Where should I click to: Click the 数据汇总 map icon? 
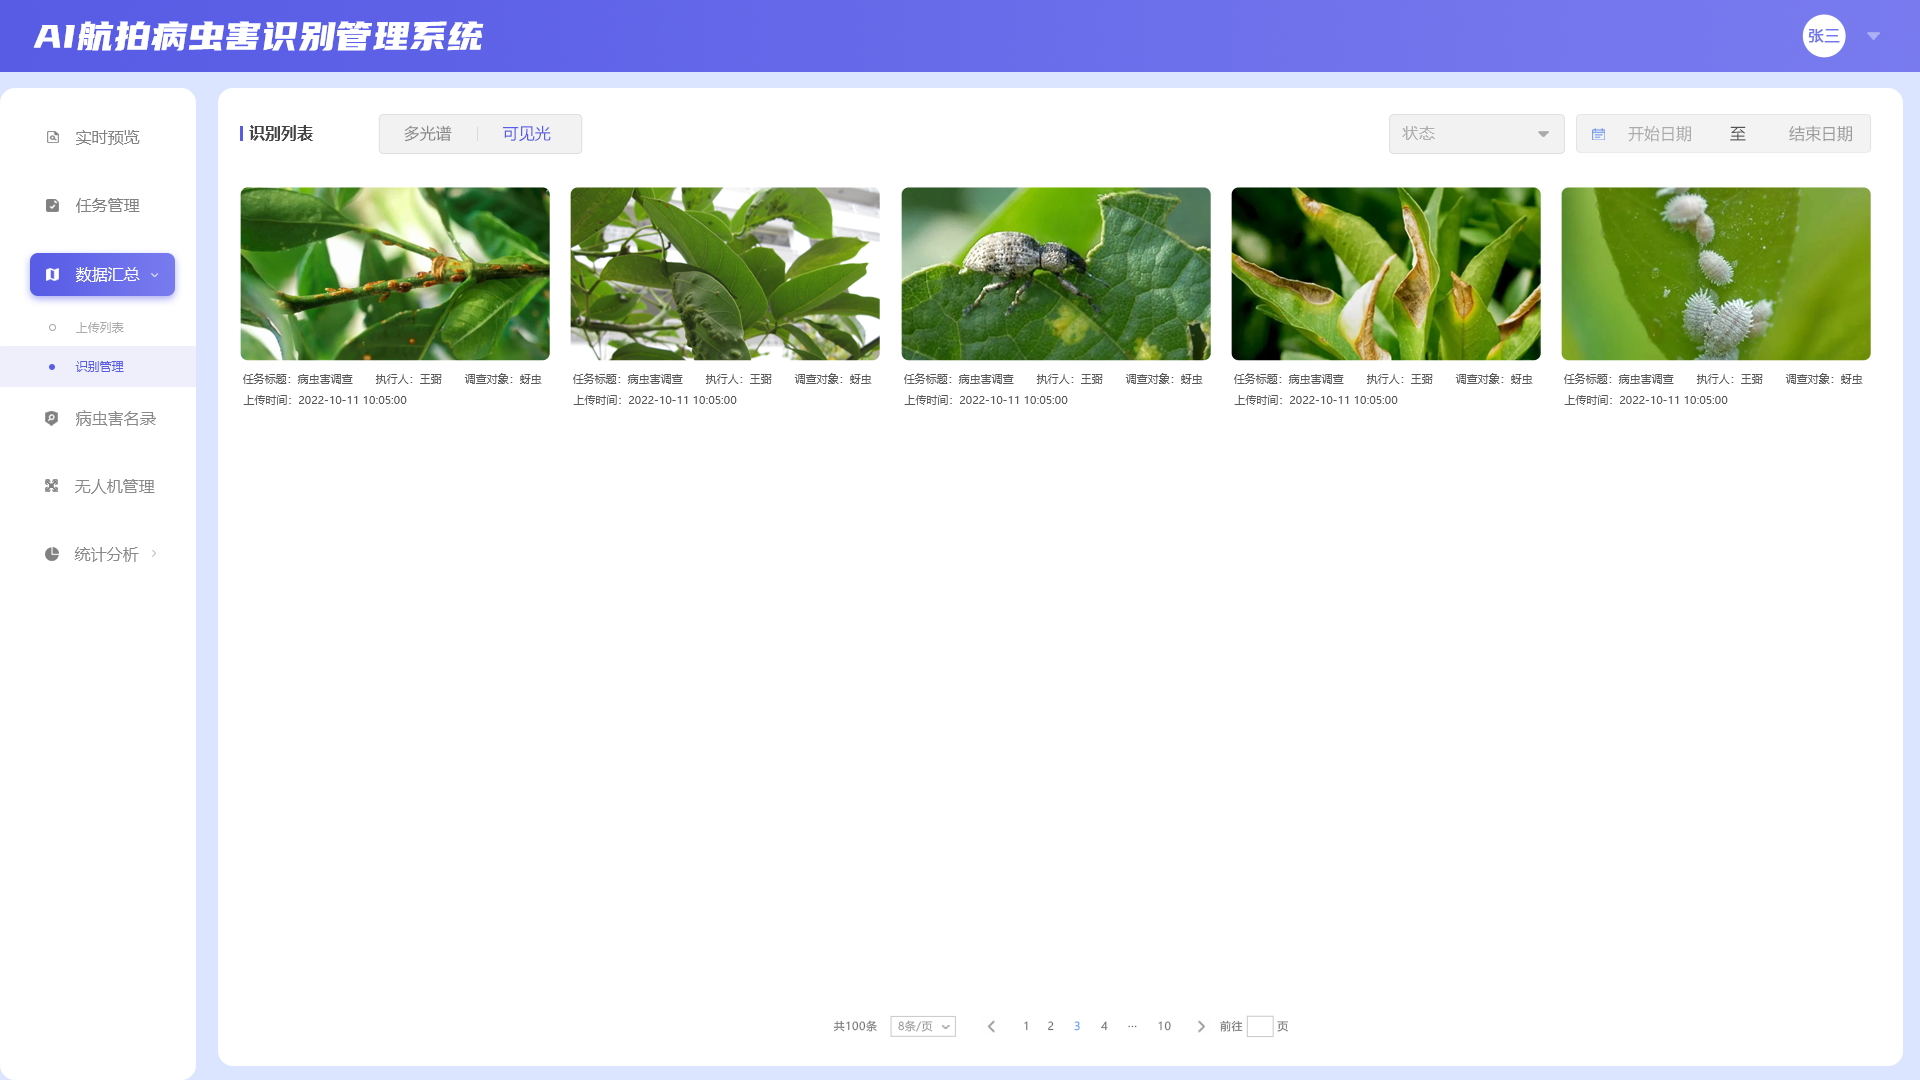pos(53,274)
